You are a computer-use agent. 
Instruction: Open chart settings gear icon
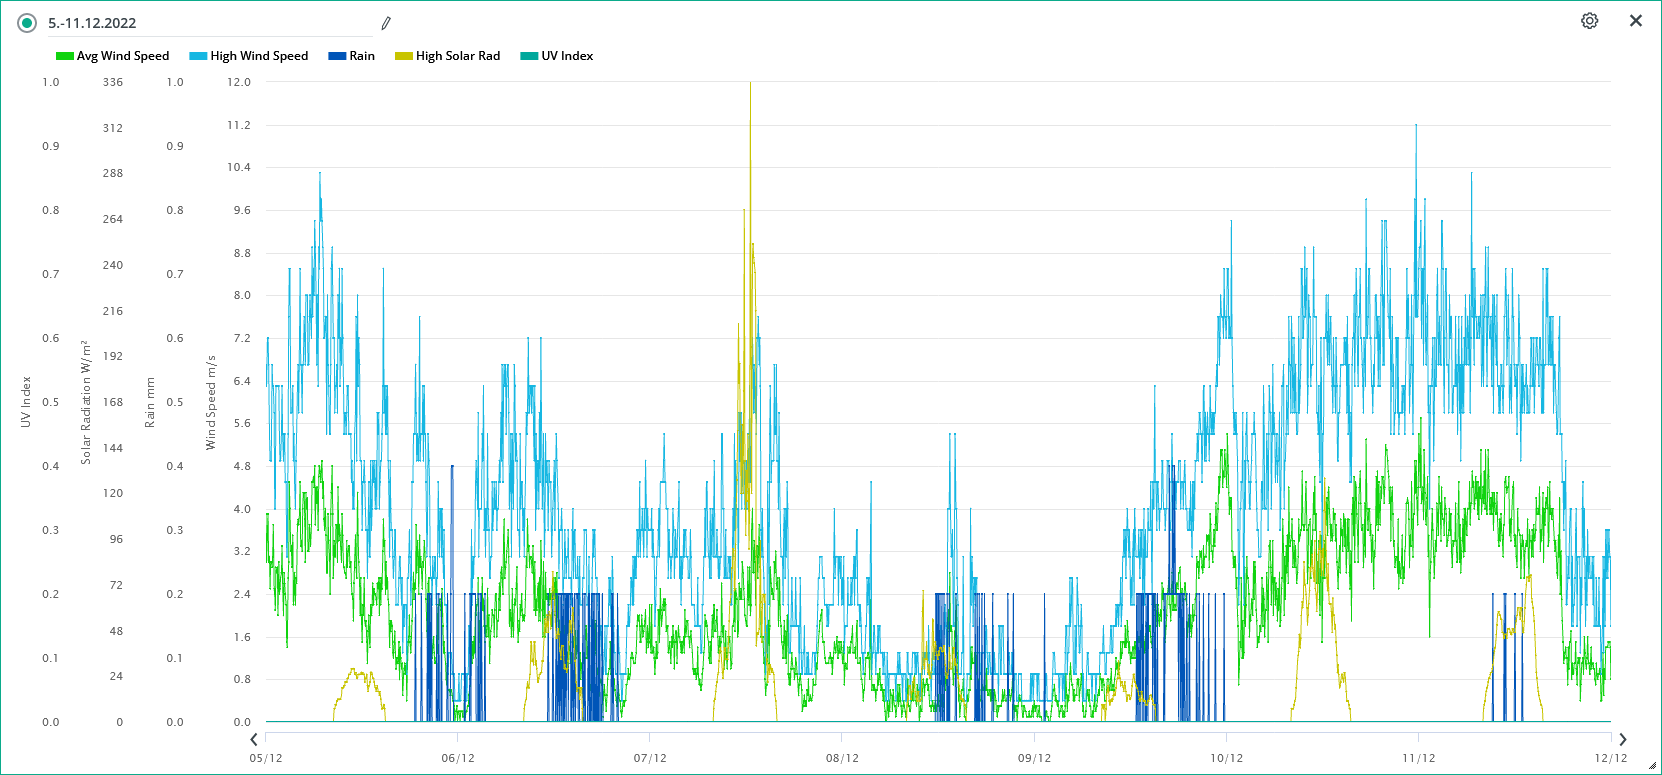(x=1589, y=21)
